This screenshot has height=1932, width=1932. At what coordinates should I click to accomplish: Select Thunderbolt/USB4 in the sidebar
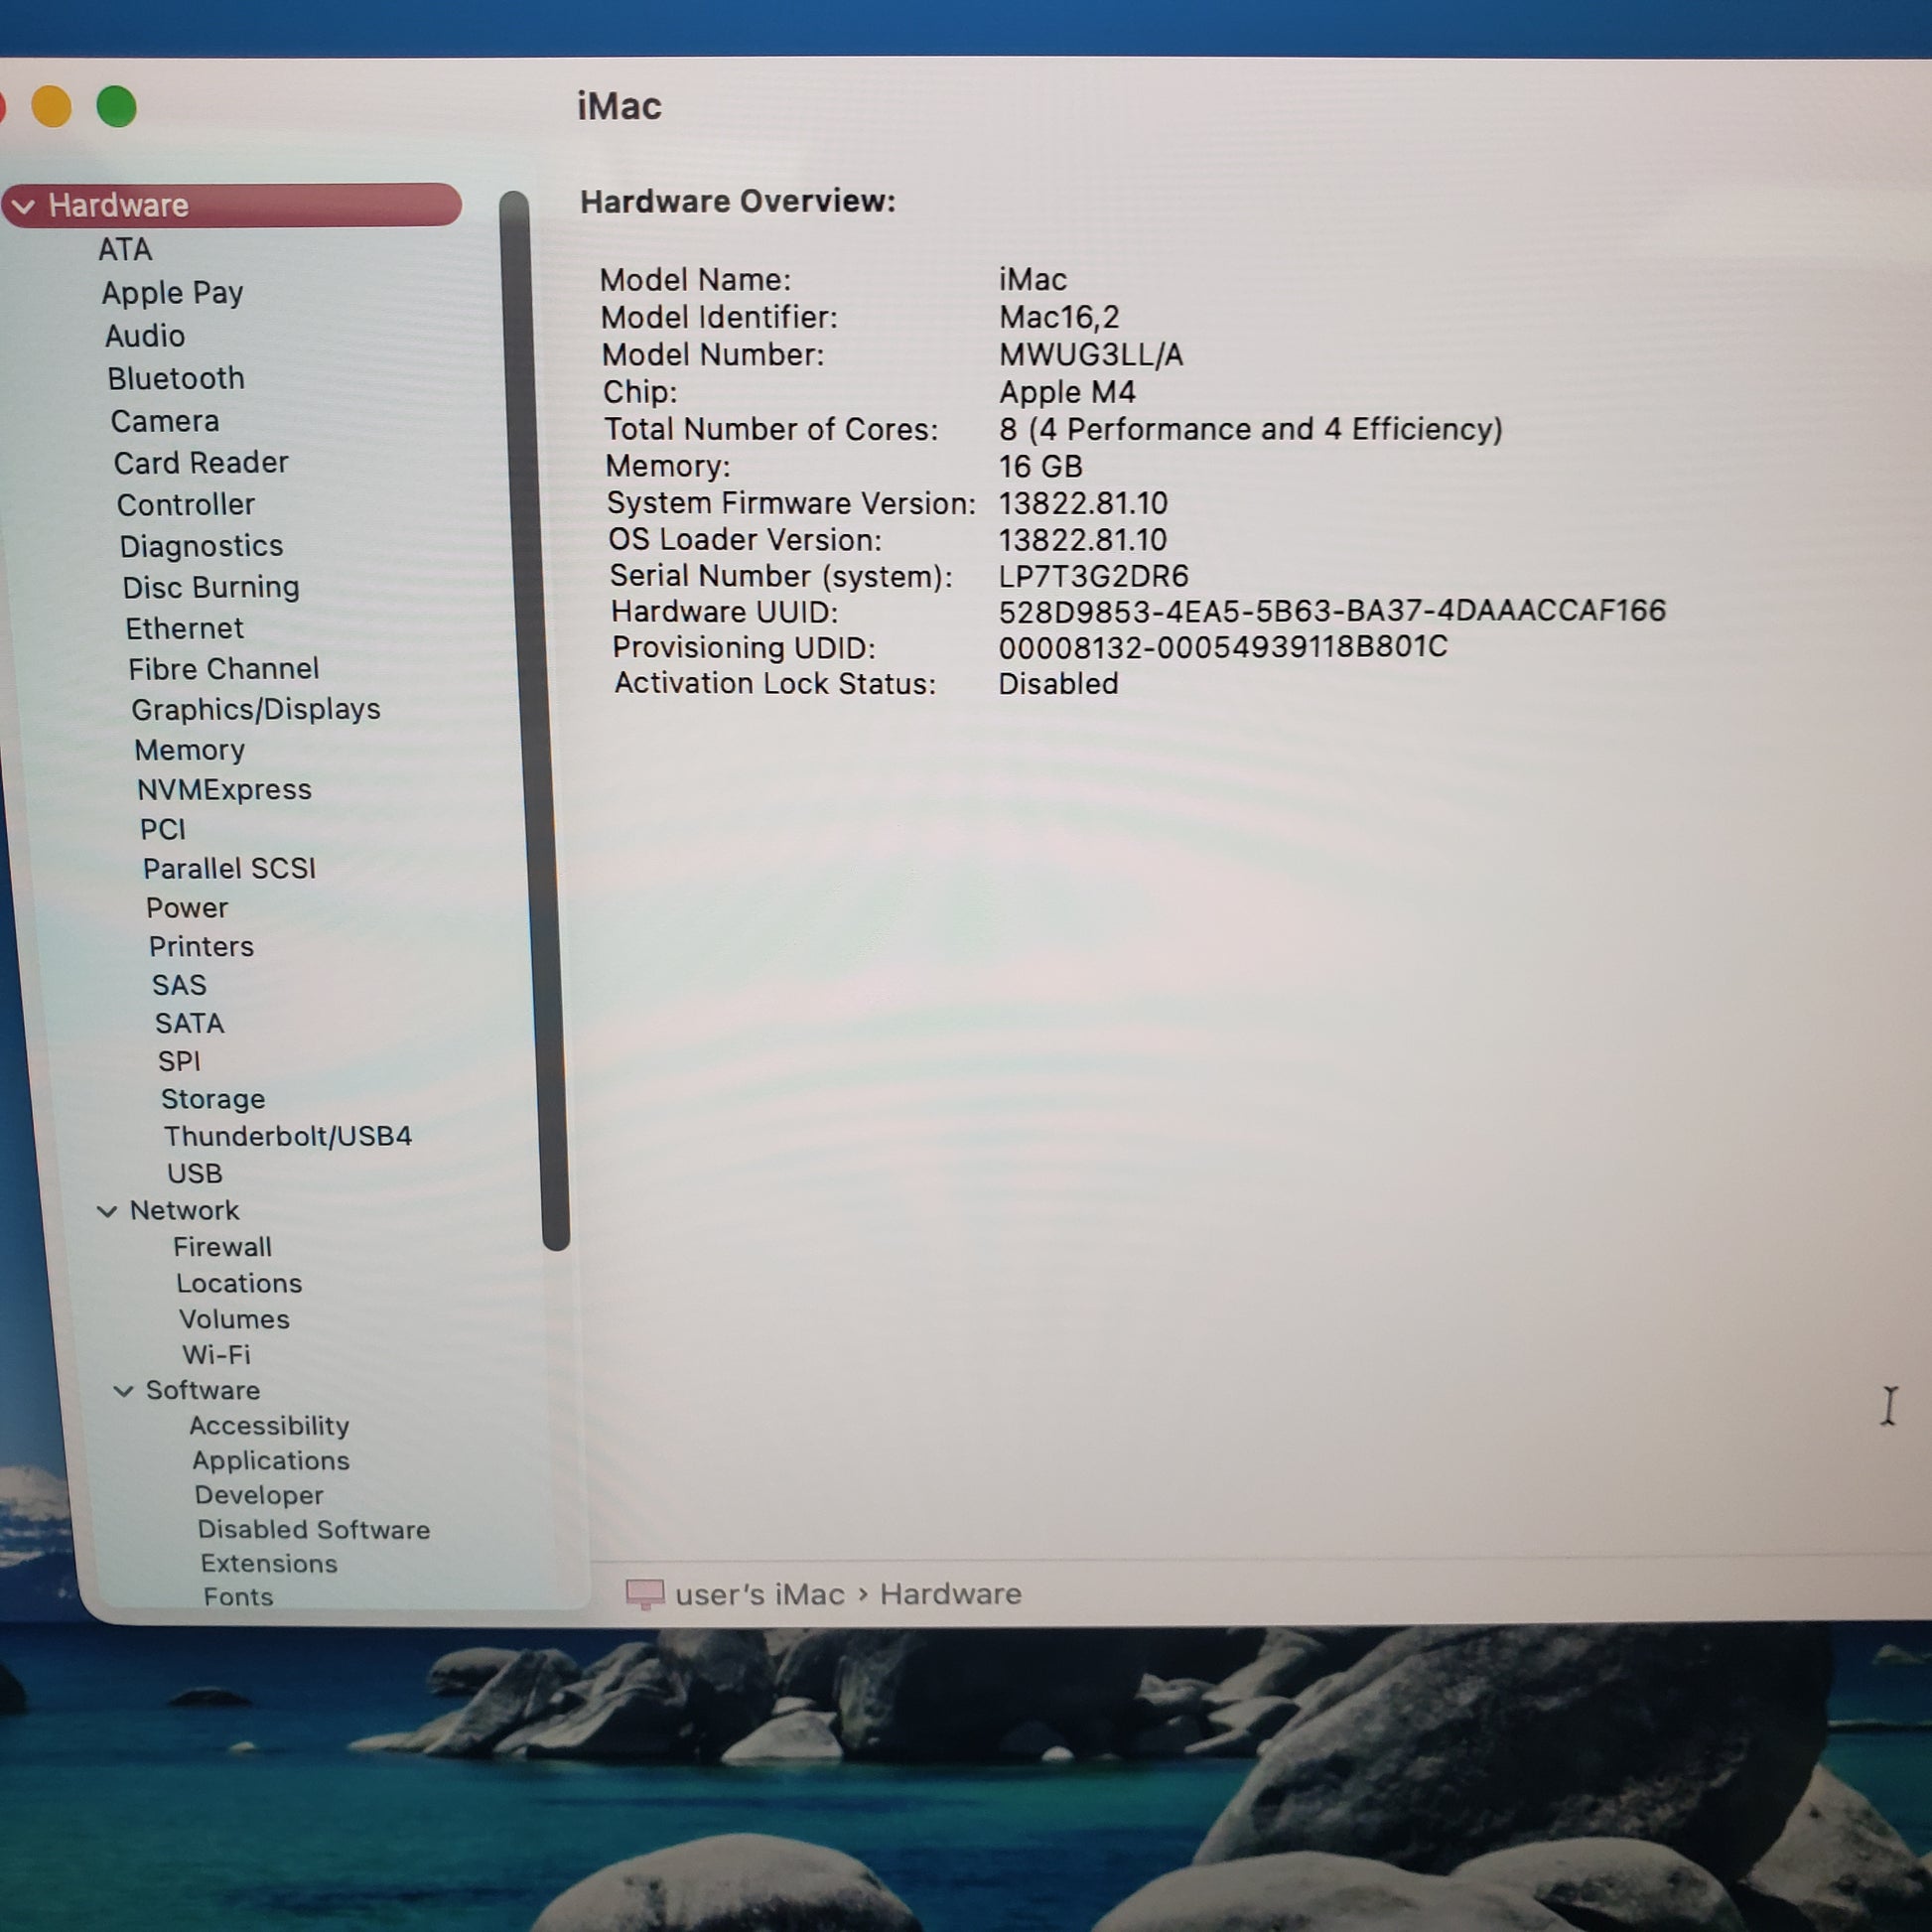(x=287, y=1136)
